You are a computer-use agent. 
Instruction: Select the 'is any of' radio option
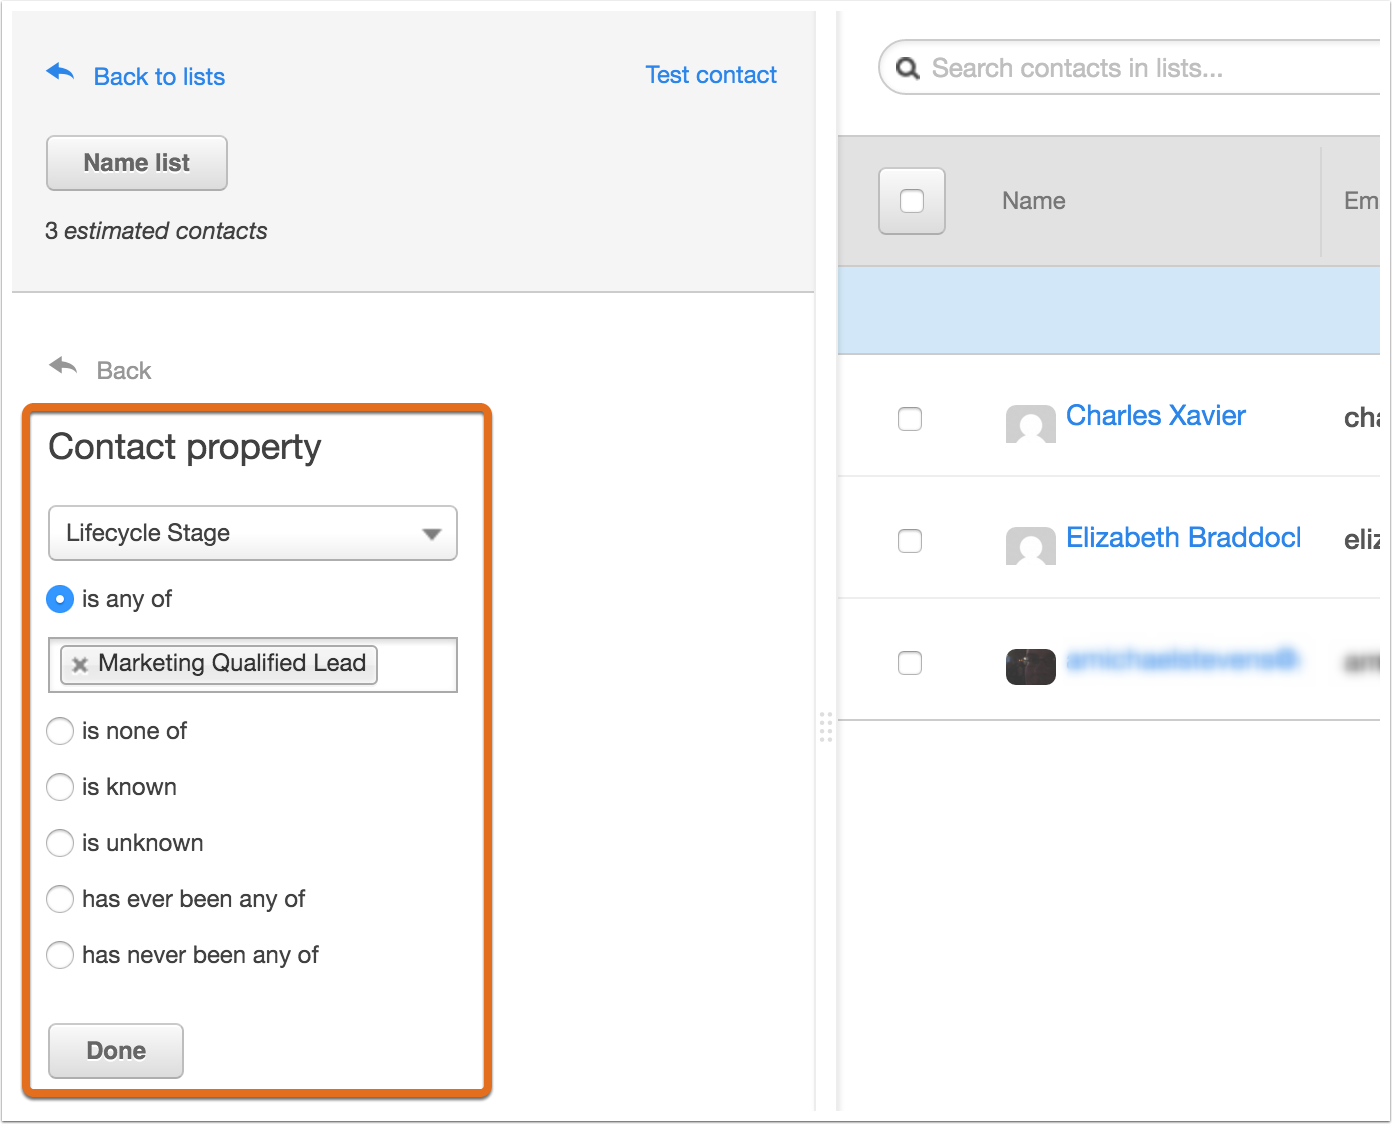(60, 599)
